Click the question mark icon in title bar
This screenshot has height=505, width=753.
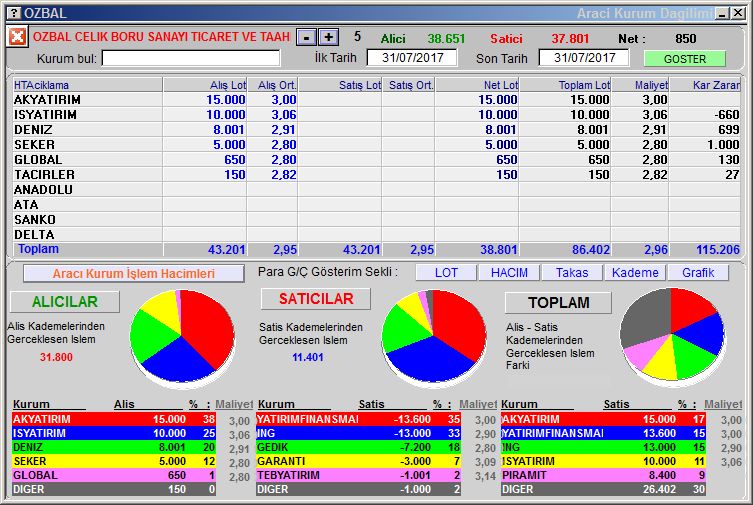(14, 13)
